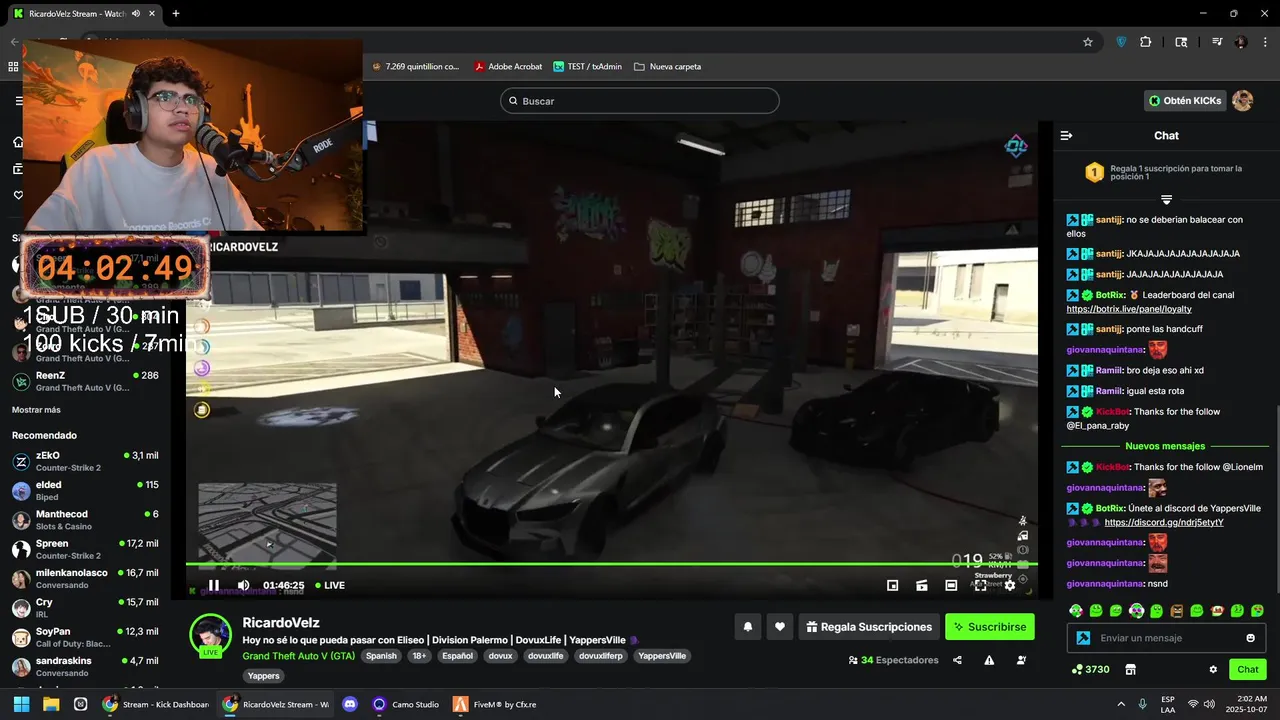Click the green Suscribirse button
1280x720 pixels.
[x=990, y=627]
